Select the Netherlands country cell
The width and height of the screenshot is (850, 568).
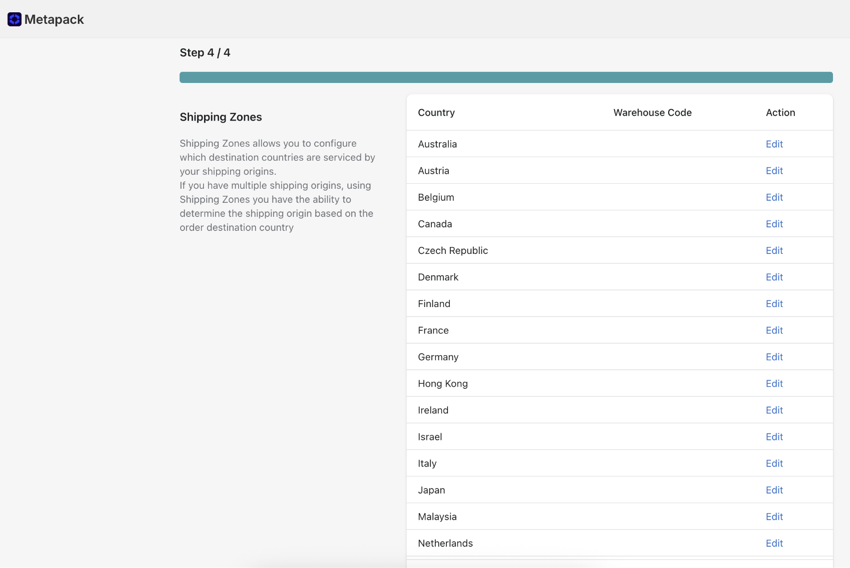tap(445, 543)
